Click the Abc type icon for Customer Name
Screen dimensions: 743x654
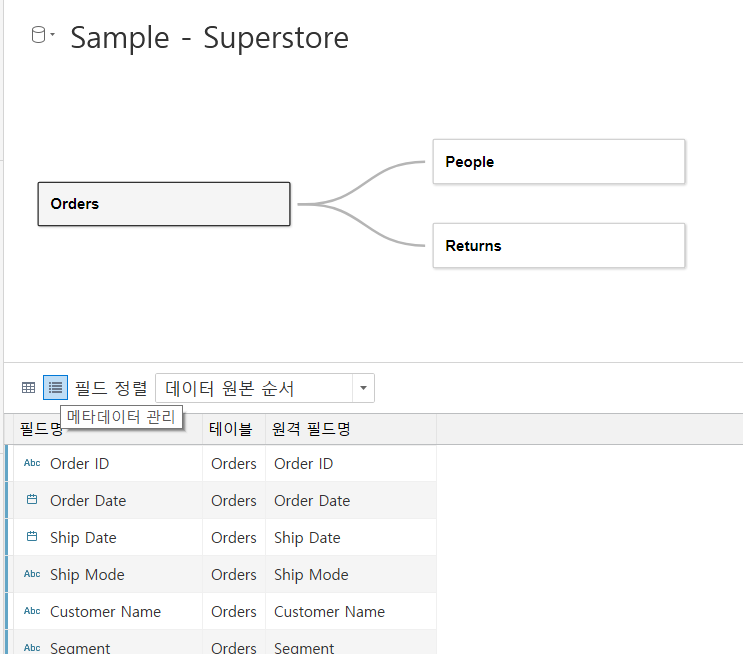[32, 611]
